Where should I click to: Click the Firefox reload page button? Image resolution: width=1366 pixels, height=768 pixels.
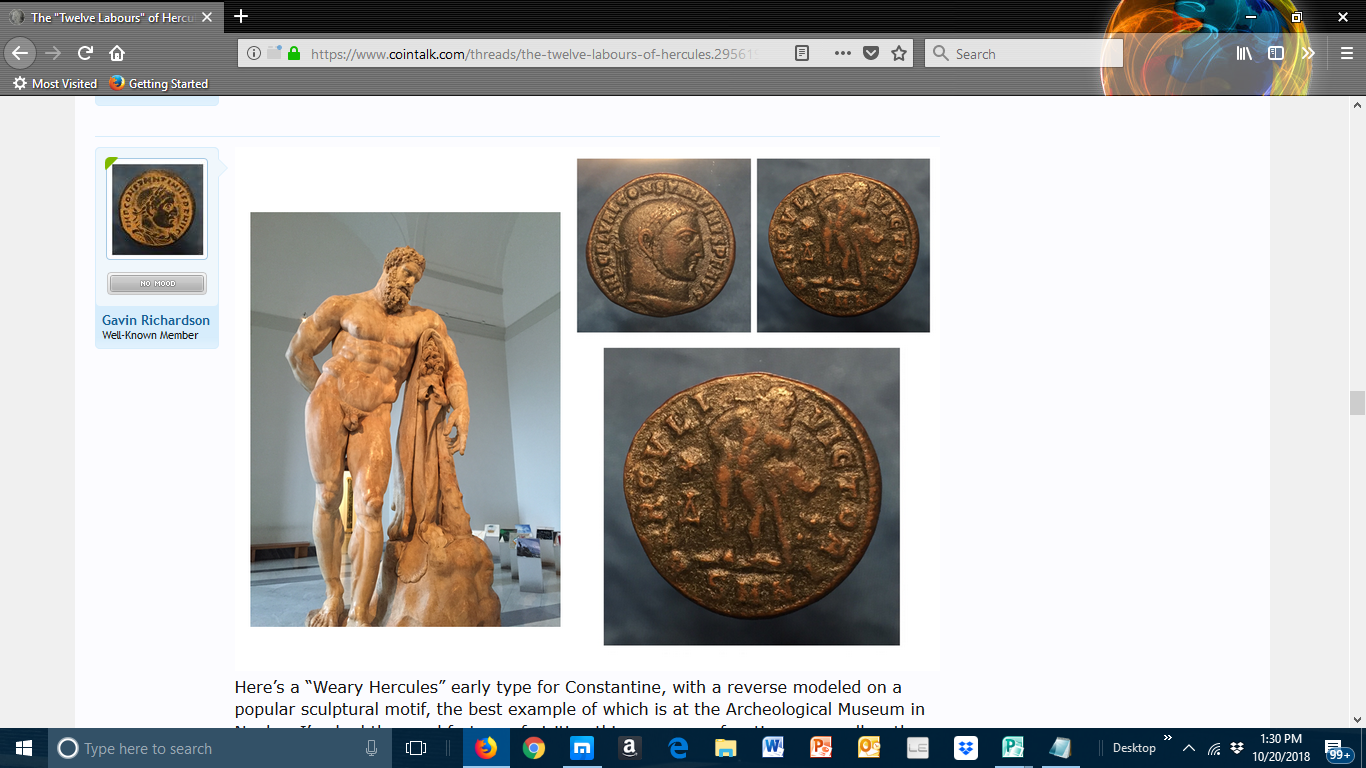coord(85,54)
